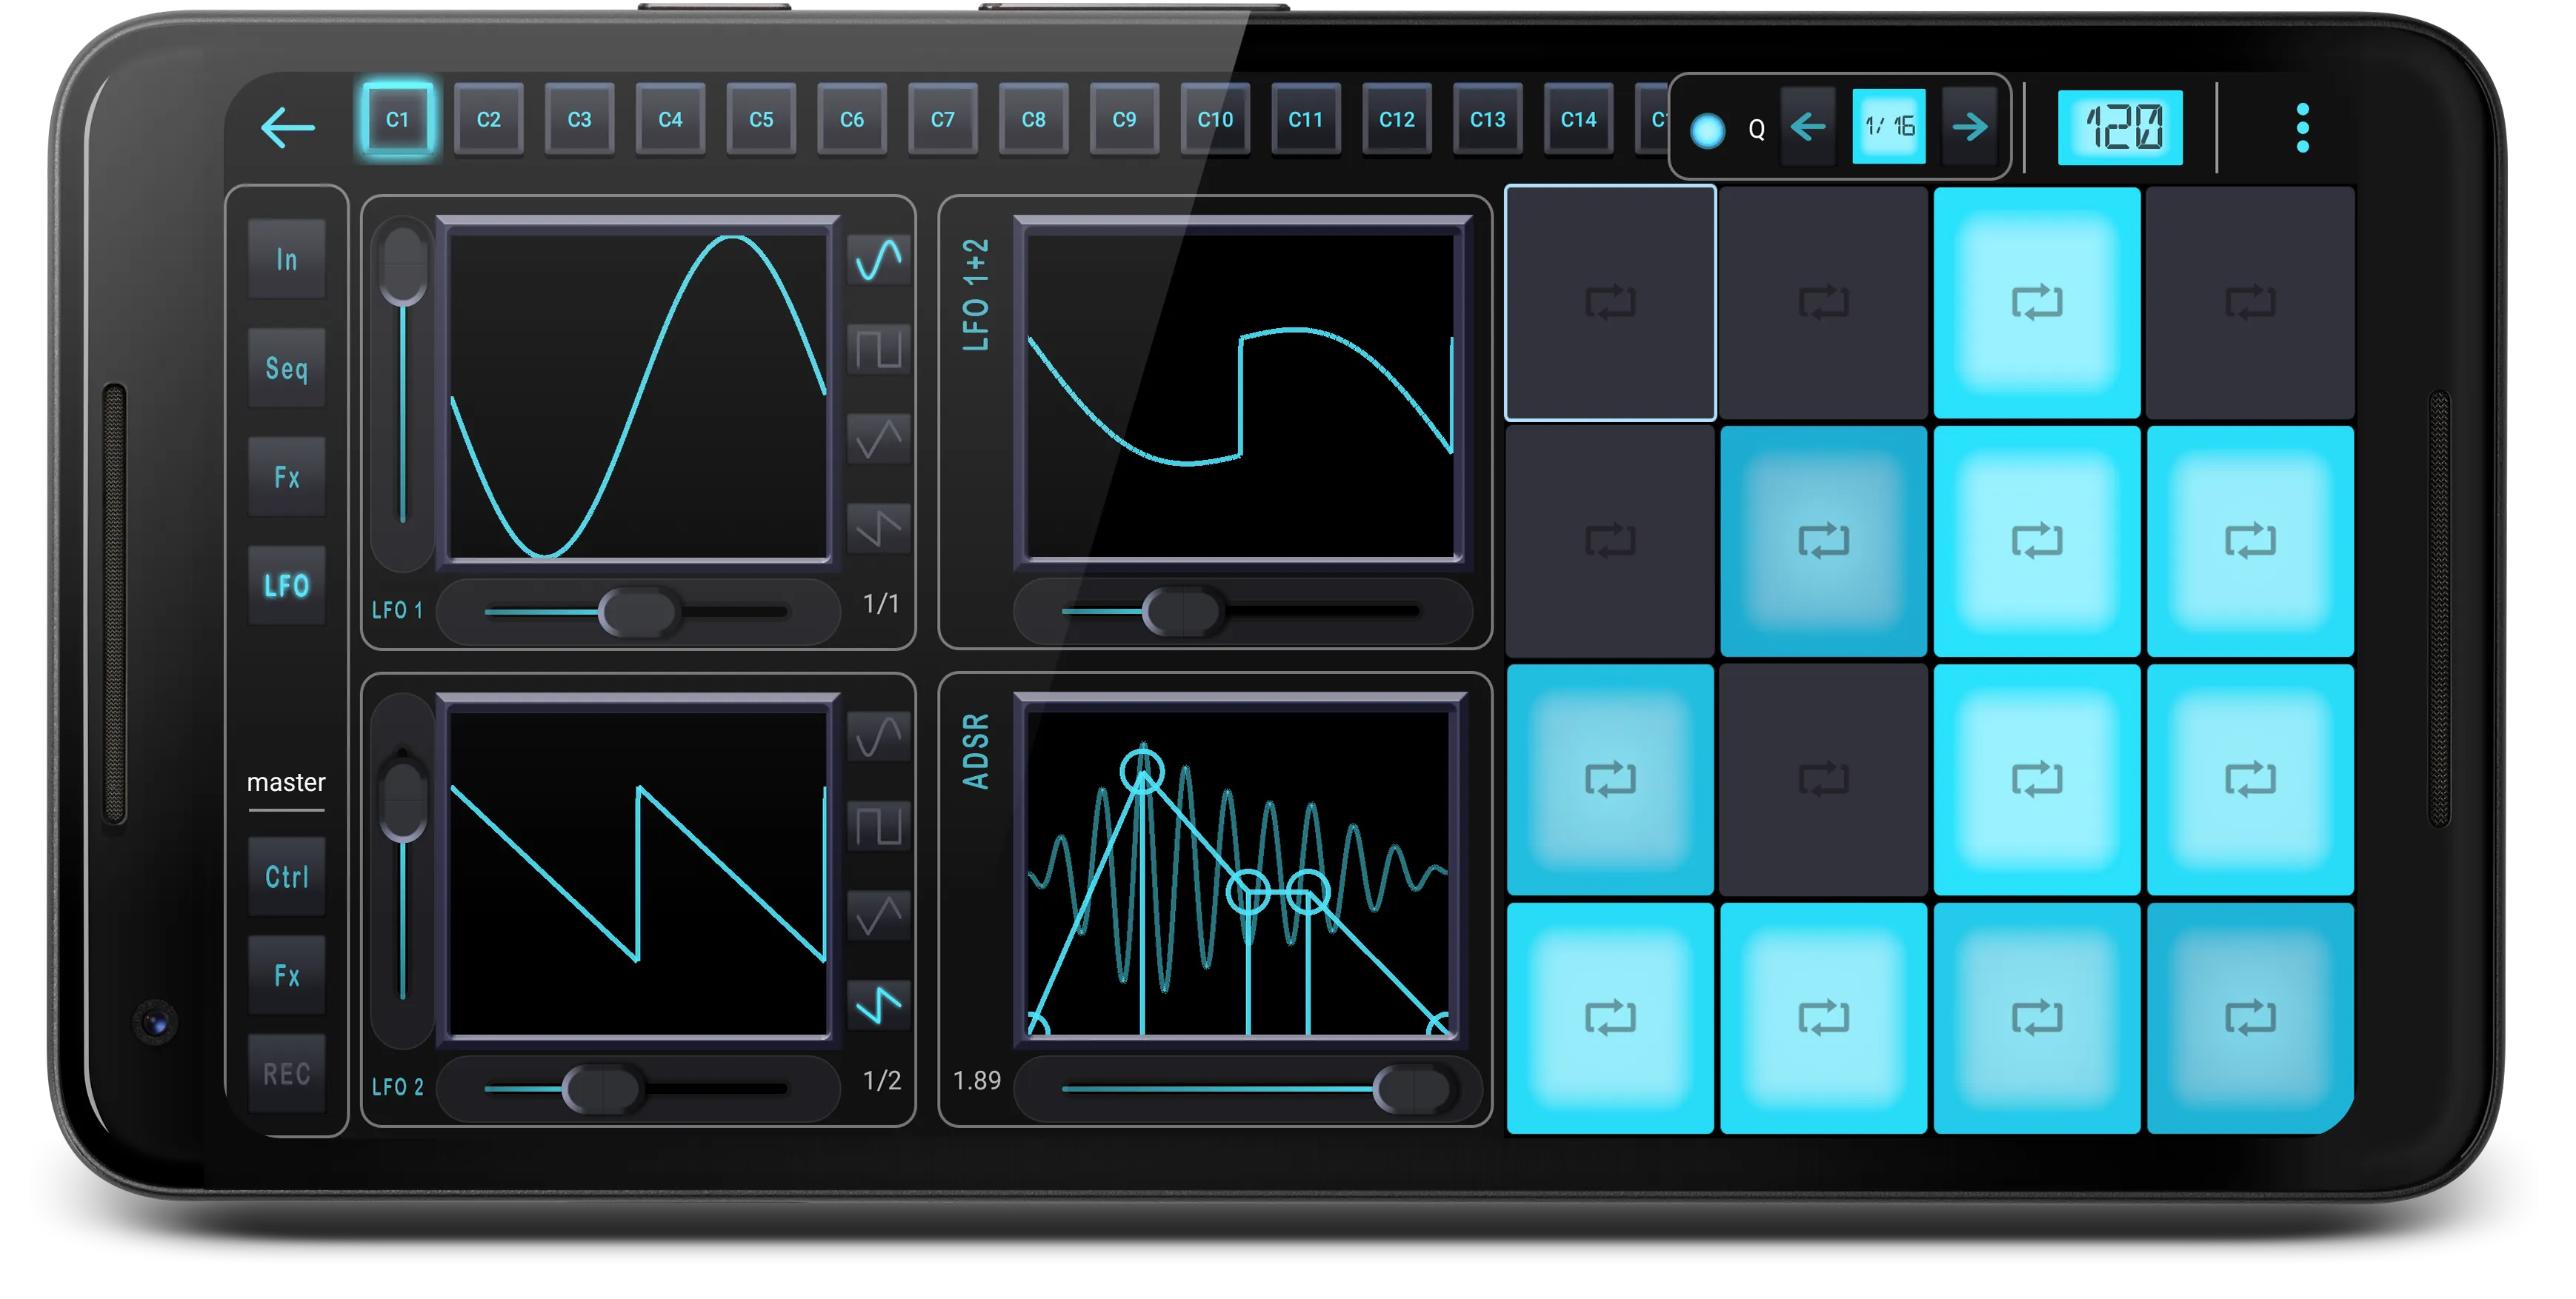Trigger second pad in bottom row
2576x1299 pixels.
point(1823,1018)
